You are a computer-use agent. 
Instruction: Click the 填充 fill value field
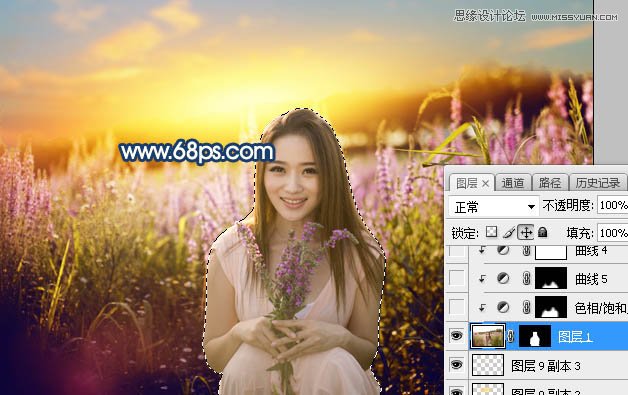(613, 233)
